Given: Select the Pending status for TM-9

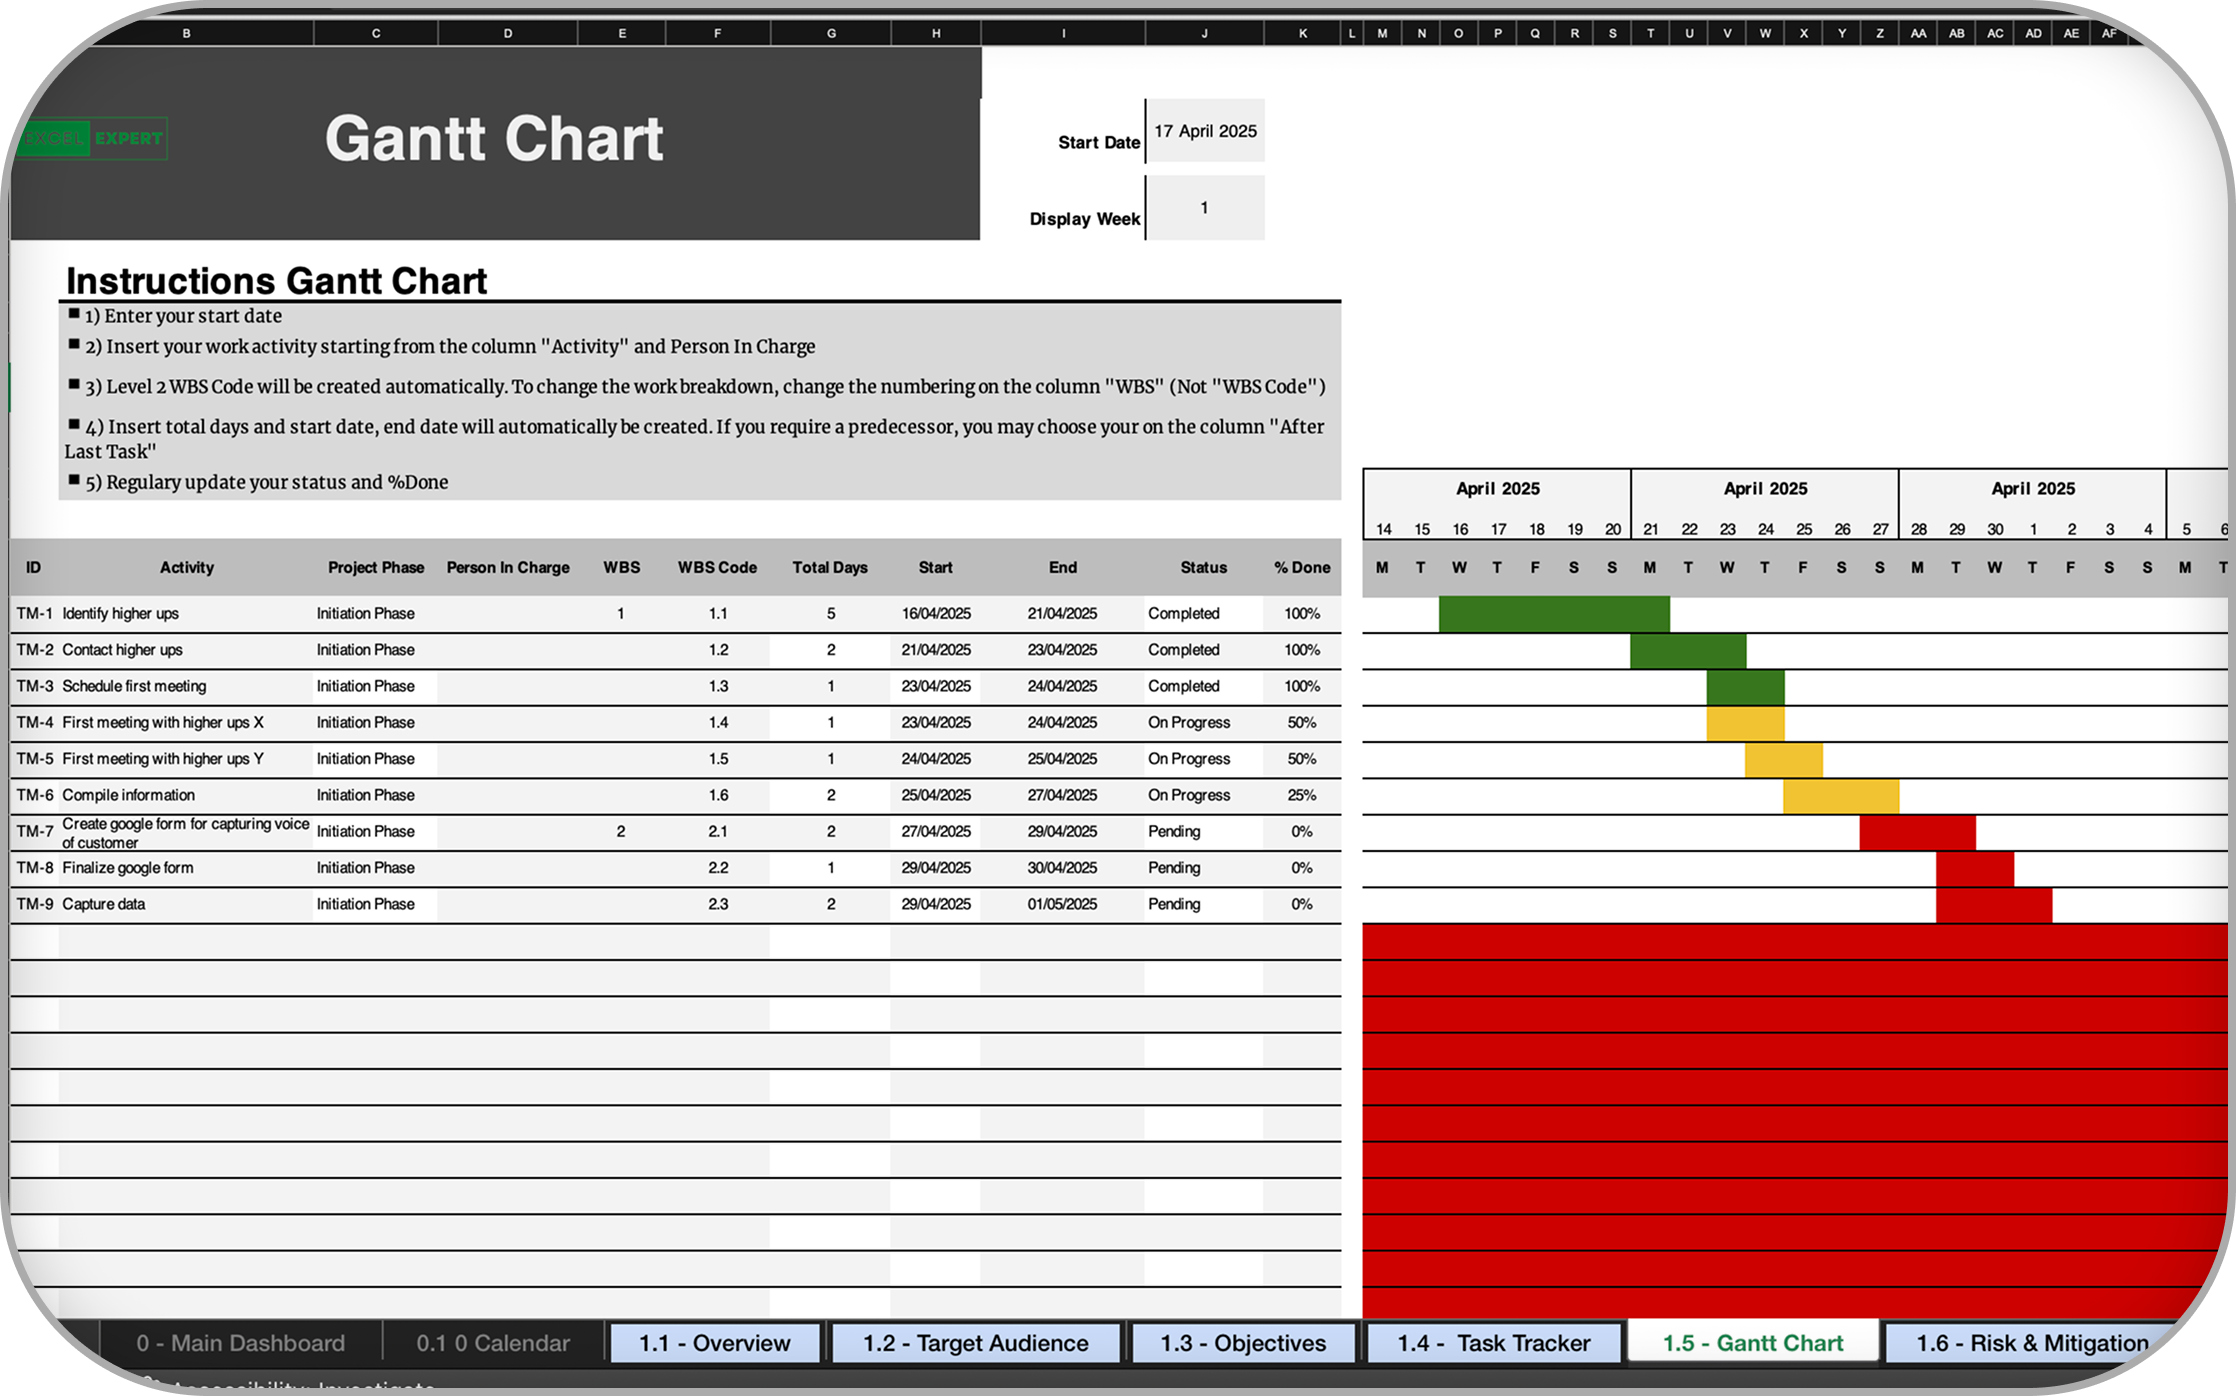Looking at the screenshot, I should [x=1174, y=904].
